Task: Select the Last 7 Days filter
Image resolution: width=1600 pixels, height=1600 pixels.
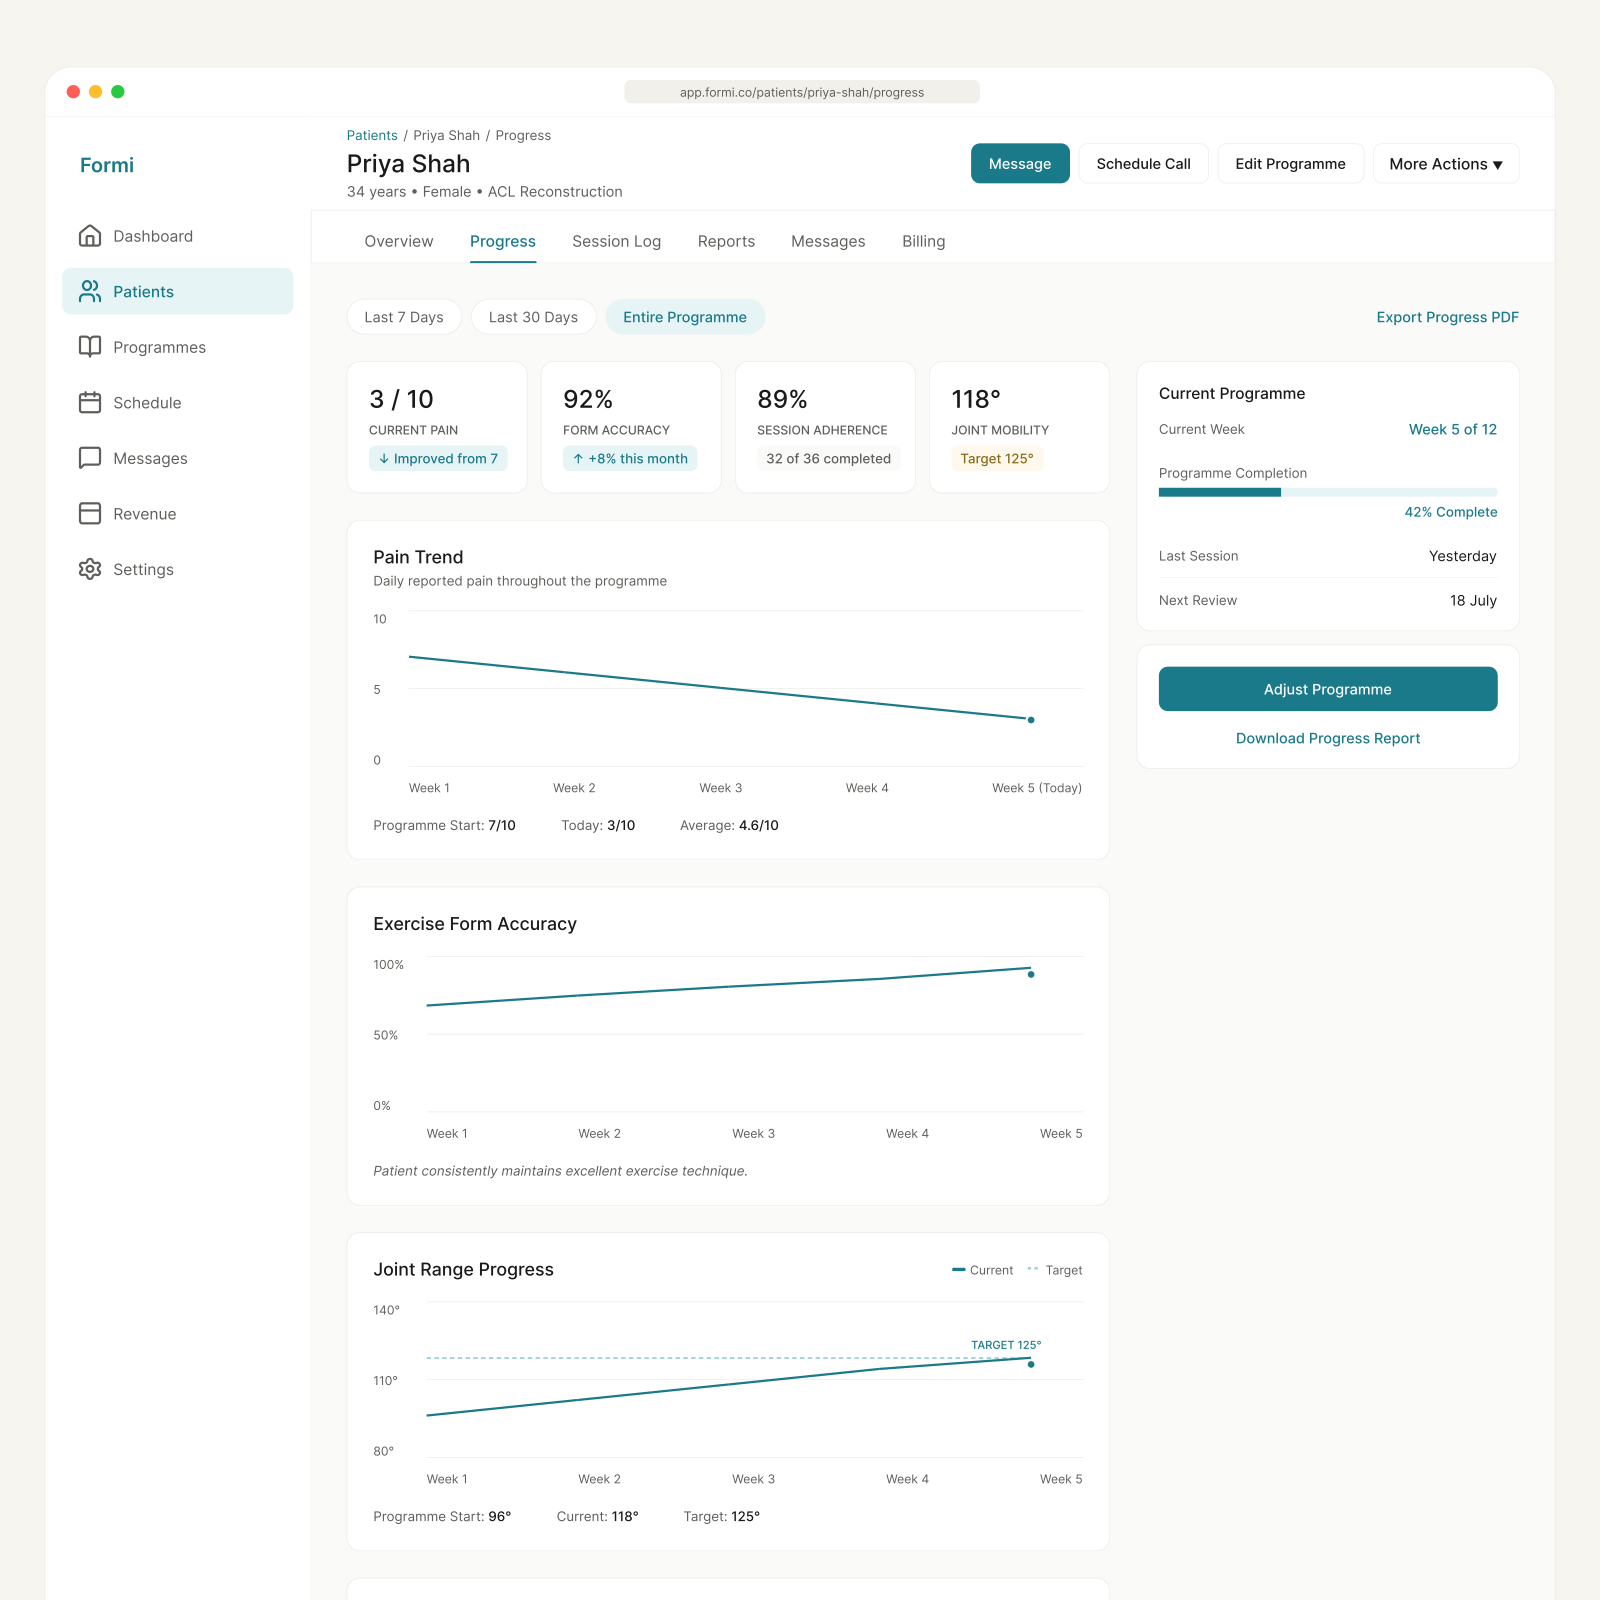Action: (x=404, y=317)
